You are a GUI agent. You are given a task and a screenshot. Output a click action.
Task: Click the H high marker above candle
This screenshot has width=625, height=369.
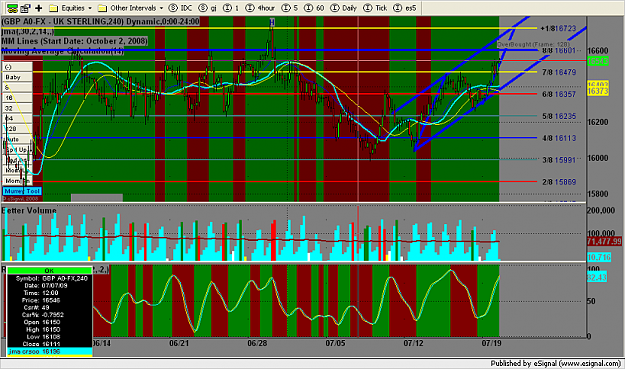(x=272, y=22)
